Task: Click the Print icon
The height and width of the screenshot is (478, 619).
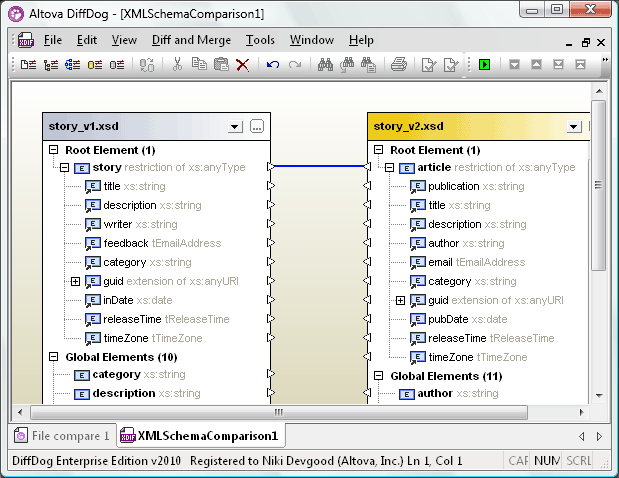Action: [399, 64]
